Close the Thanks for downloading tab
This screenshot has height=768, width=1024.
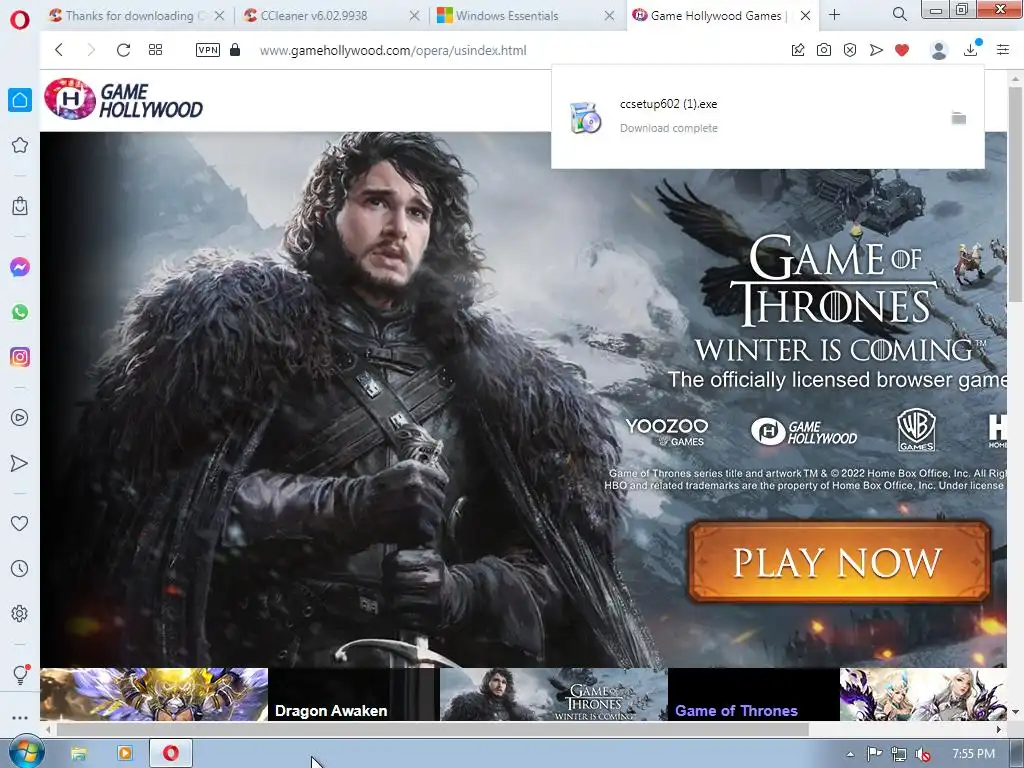pyautogui.click(x=219, y=15)
